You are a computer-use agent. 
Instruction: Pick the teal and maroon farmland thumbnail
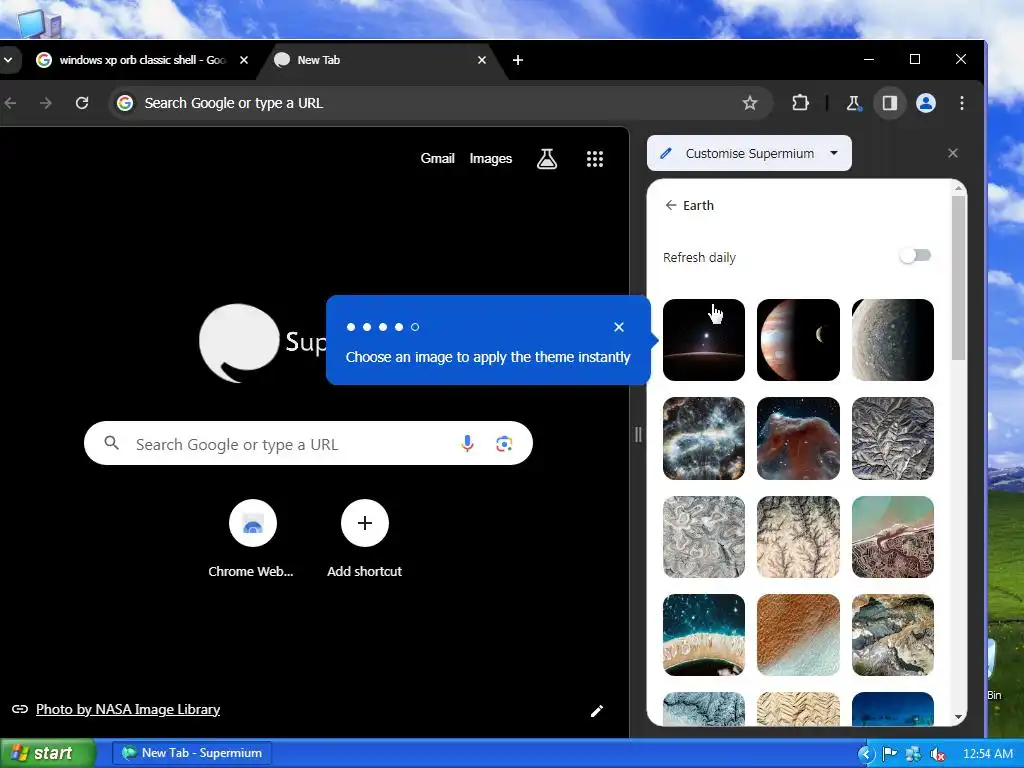pyautogui.click(x=893, y=537)
